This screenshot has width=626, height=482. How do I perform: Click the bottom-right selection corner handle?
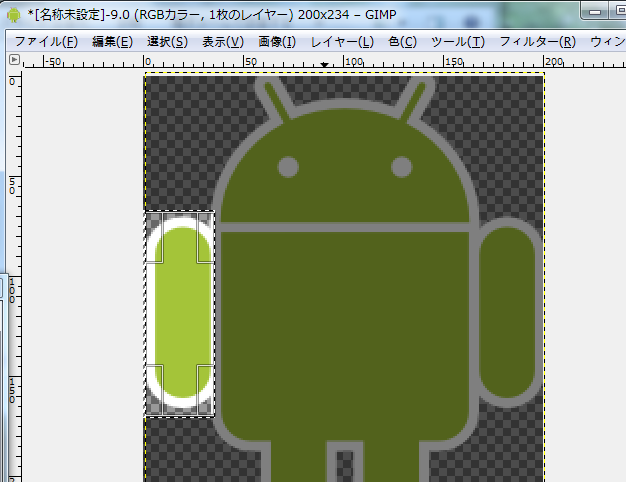[x=206, y=390]
